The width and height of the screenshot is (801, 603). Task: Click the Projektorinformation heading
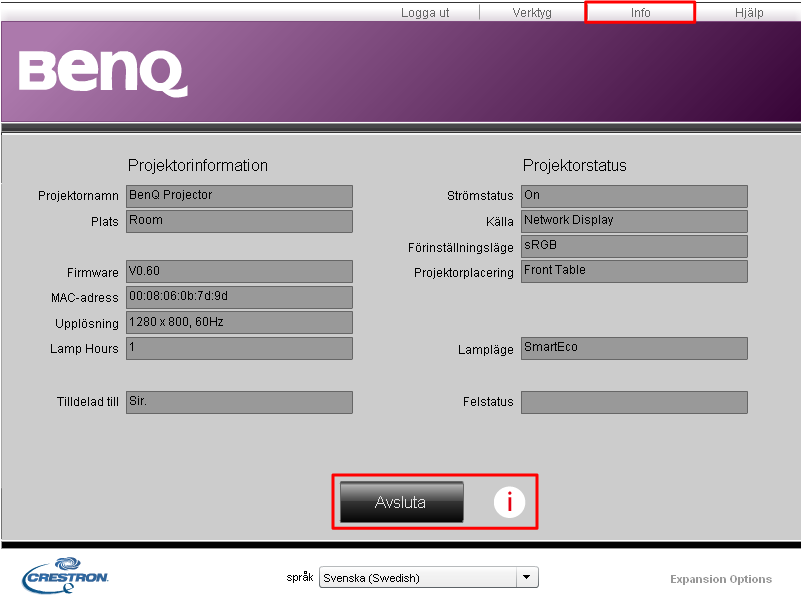tap(198, 166)
